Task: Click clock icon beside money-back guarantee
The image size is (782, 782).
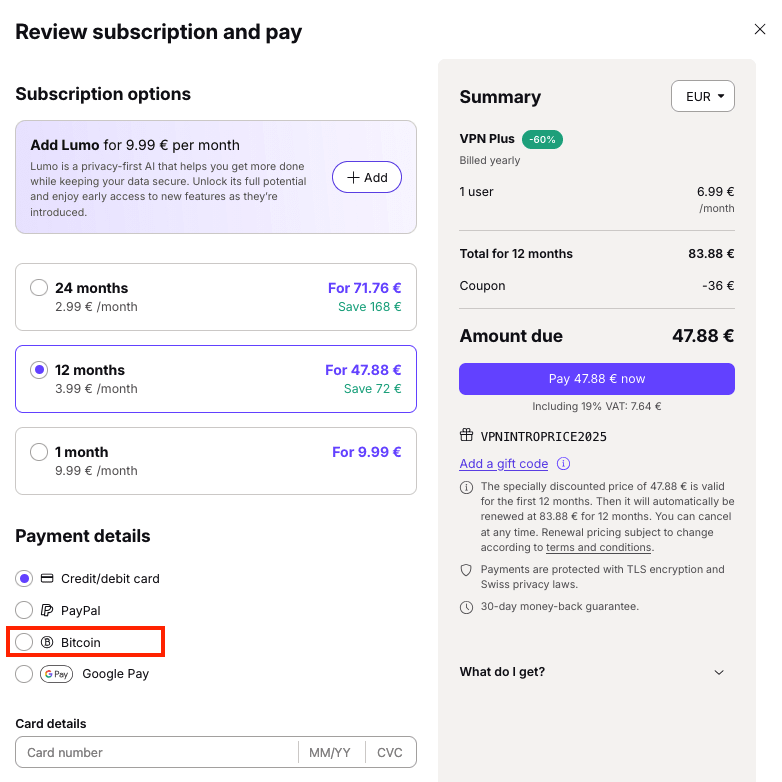Action: click(x=466, y=607)
